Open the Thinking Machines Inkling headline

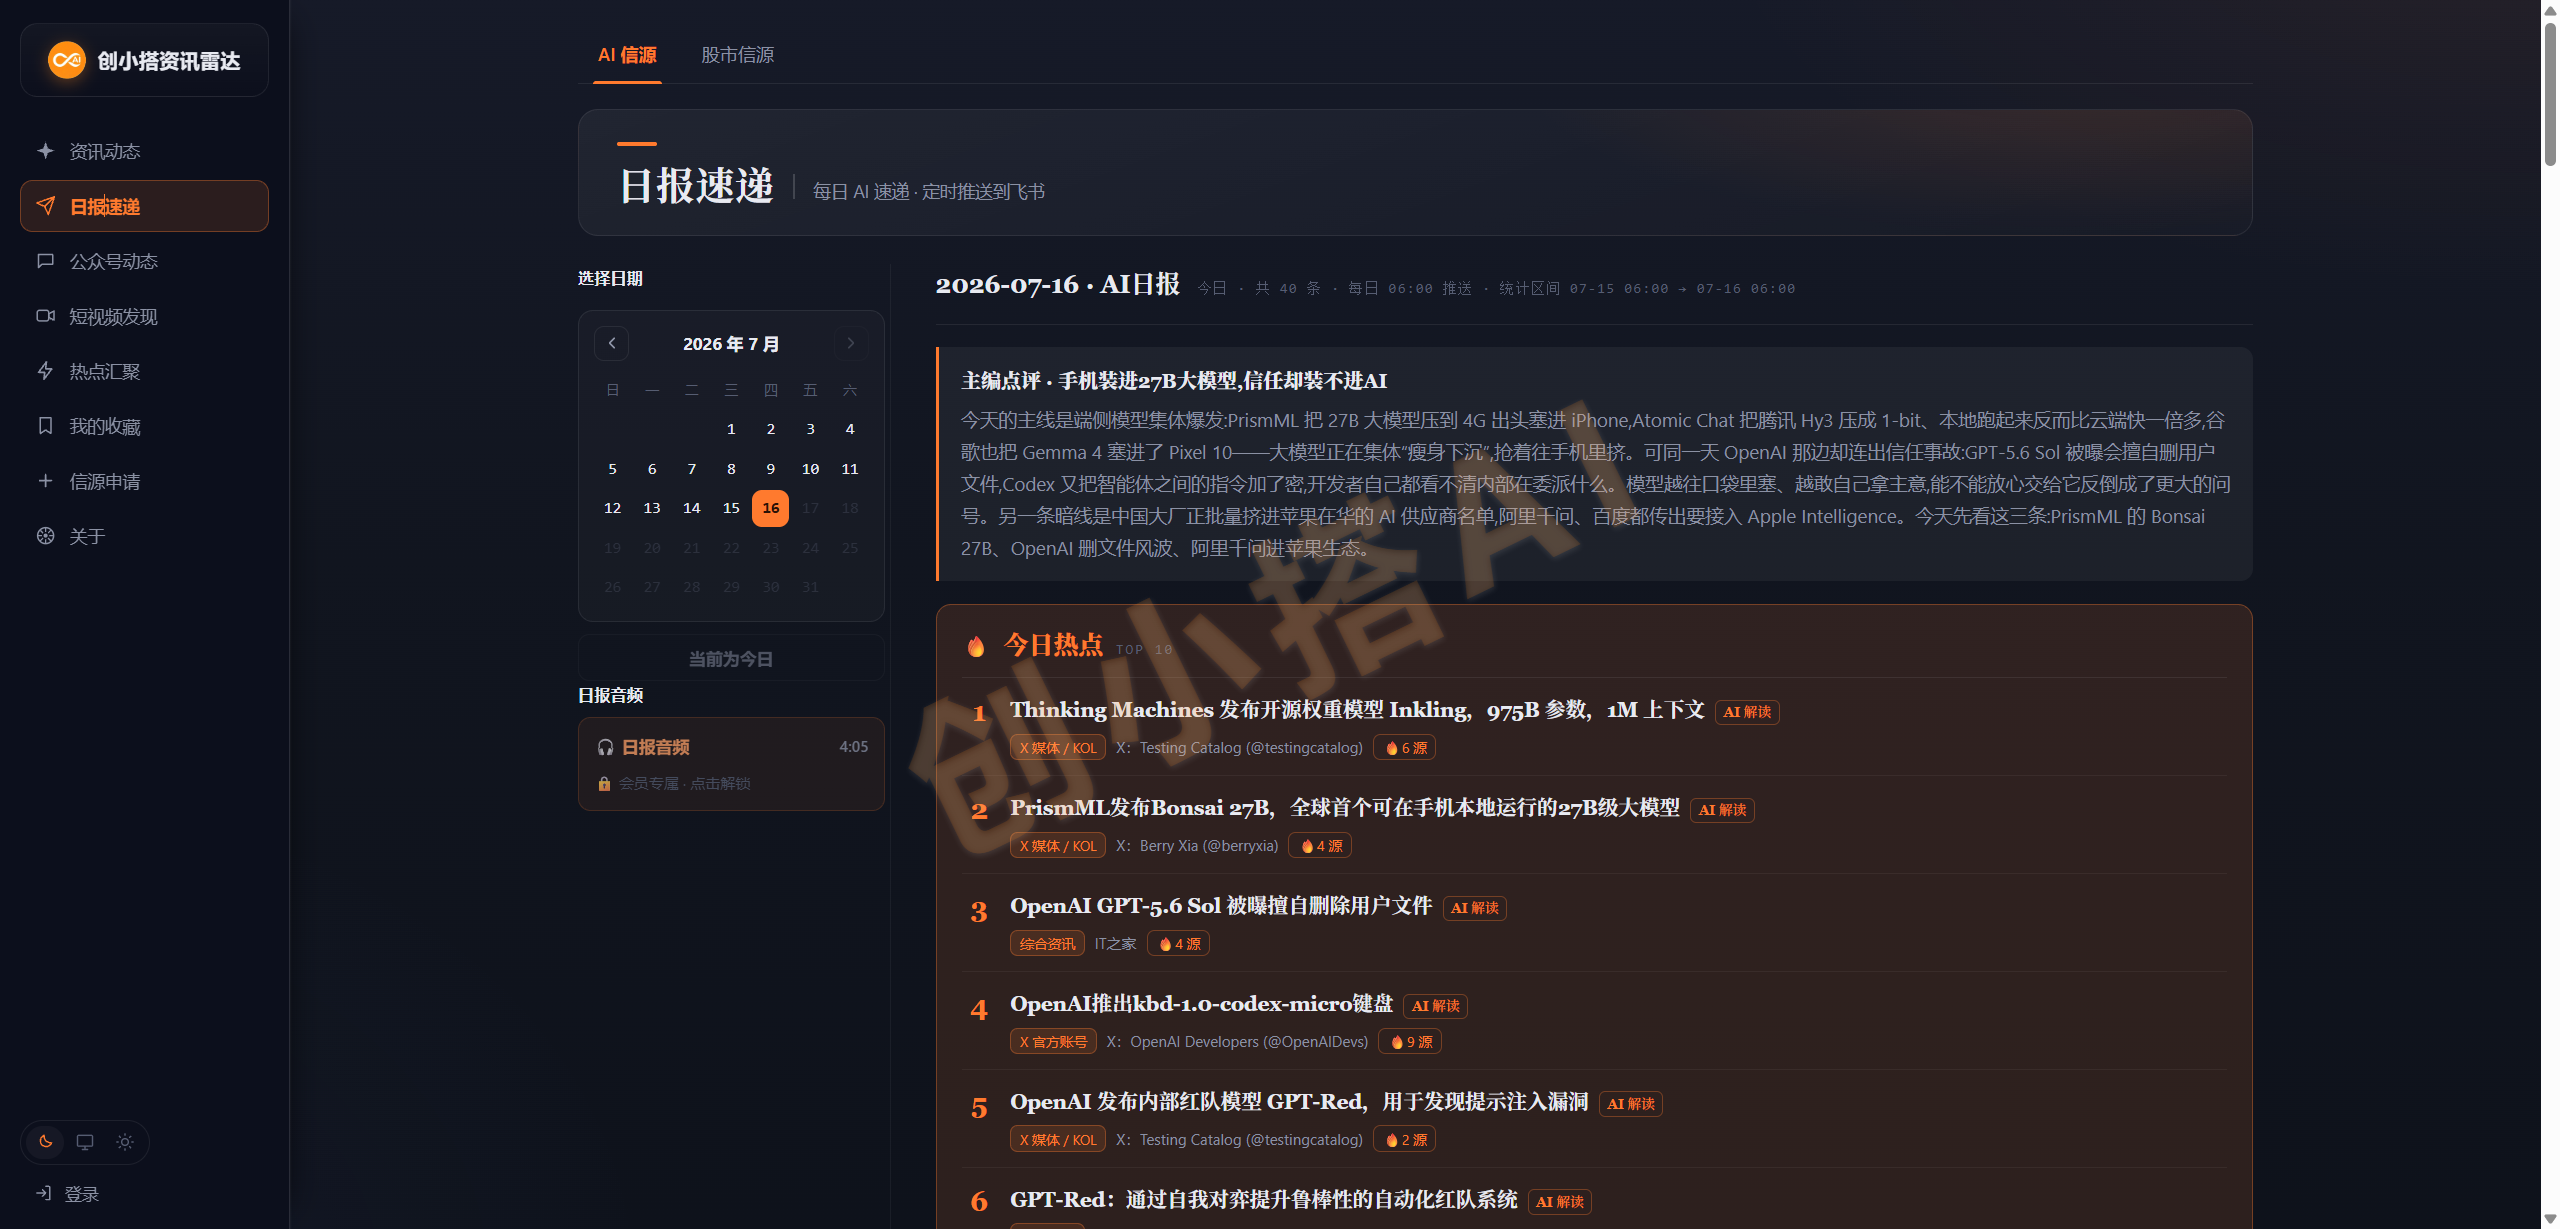click(x=1357, y=710)
